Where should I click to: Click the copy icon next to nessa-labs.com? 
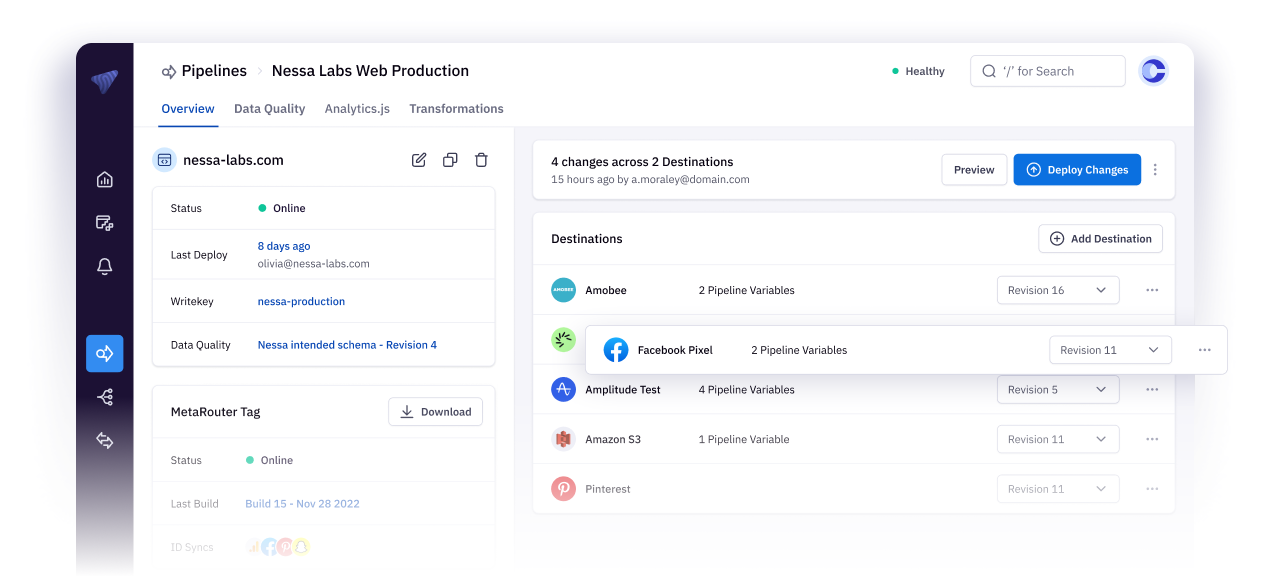[x=450, y=160]
